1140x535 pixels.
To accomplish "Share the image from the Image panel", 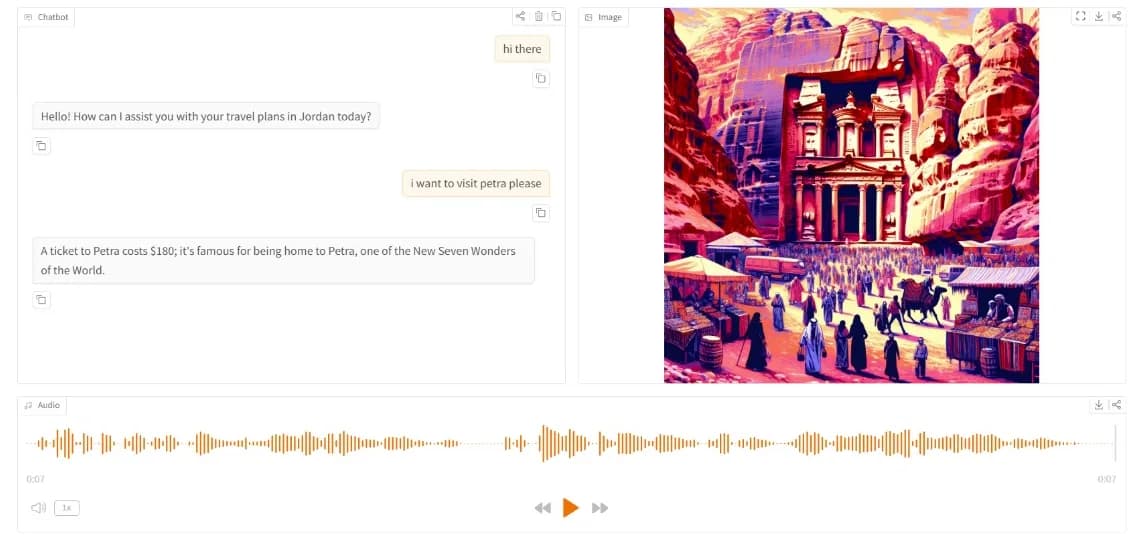I will coord(1116,16).
